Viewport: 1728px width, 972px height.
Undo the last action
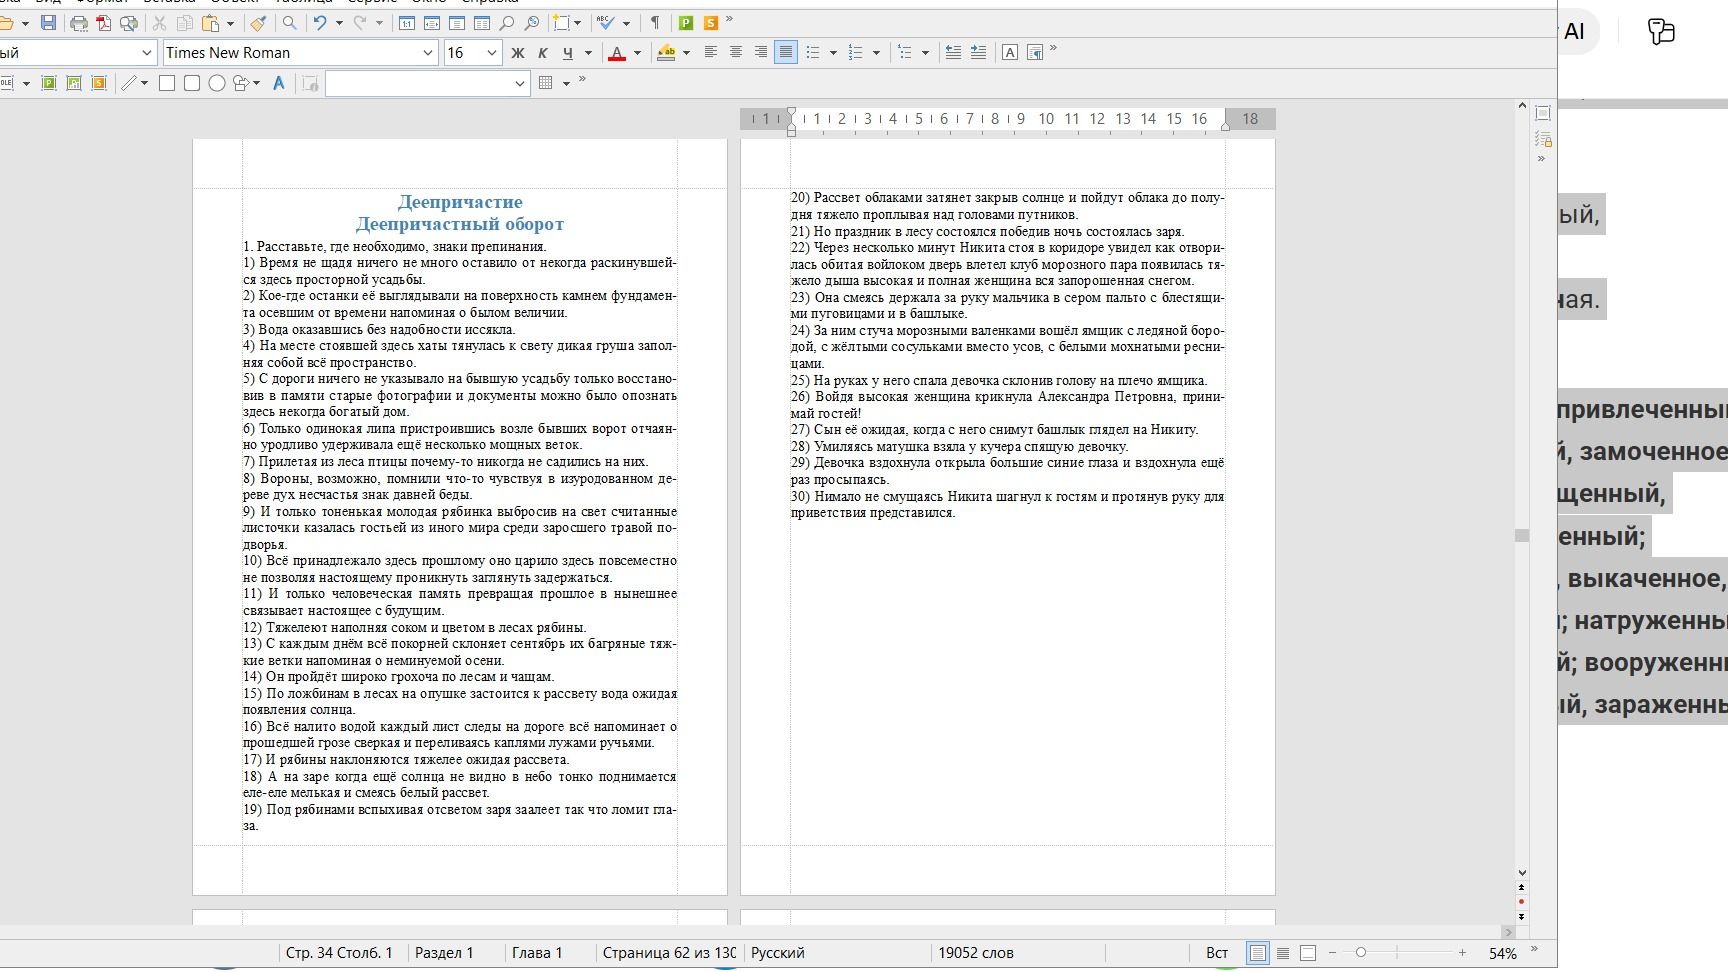click(320, 22)
